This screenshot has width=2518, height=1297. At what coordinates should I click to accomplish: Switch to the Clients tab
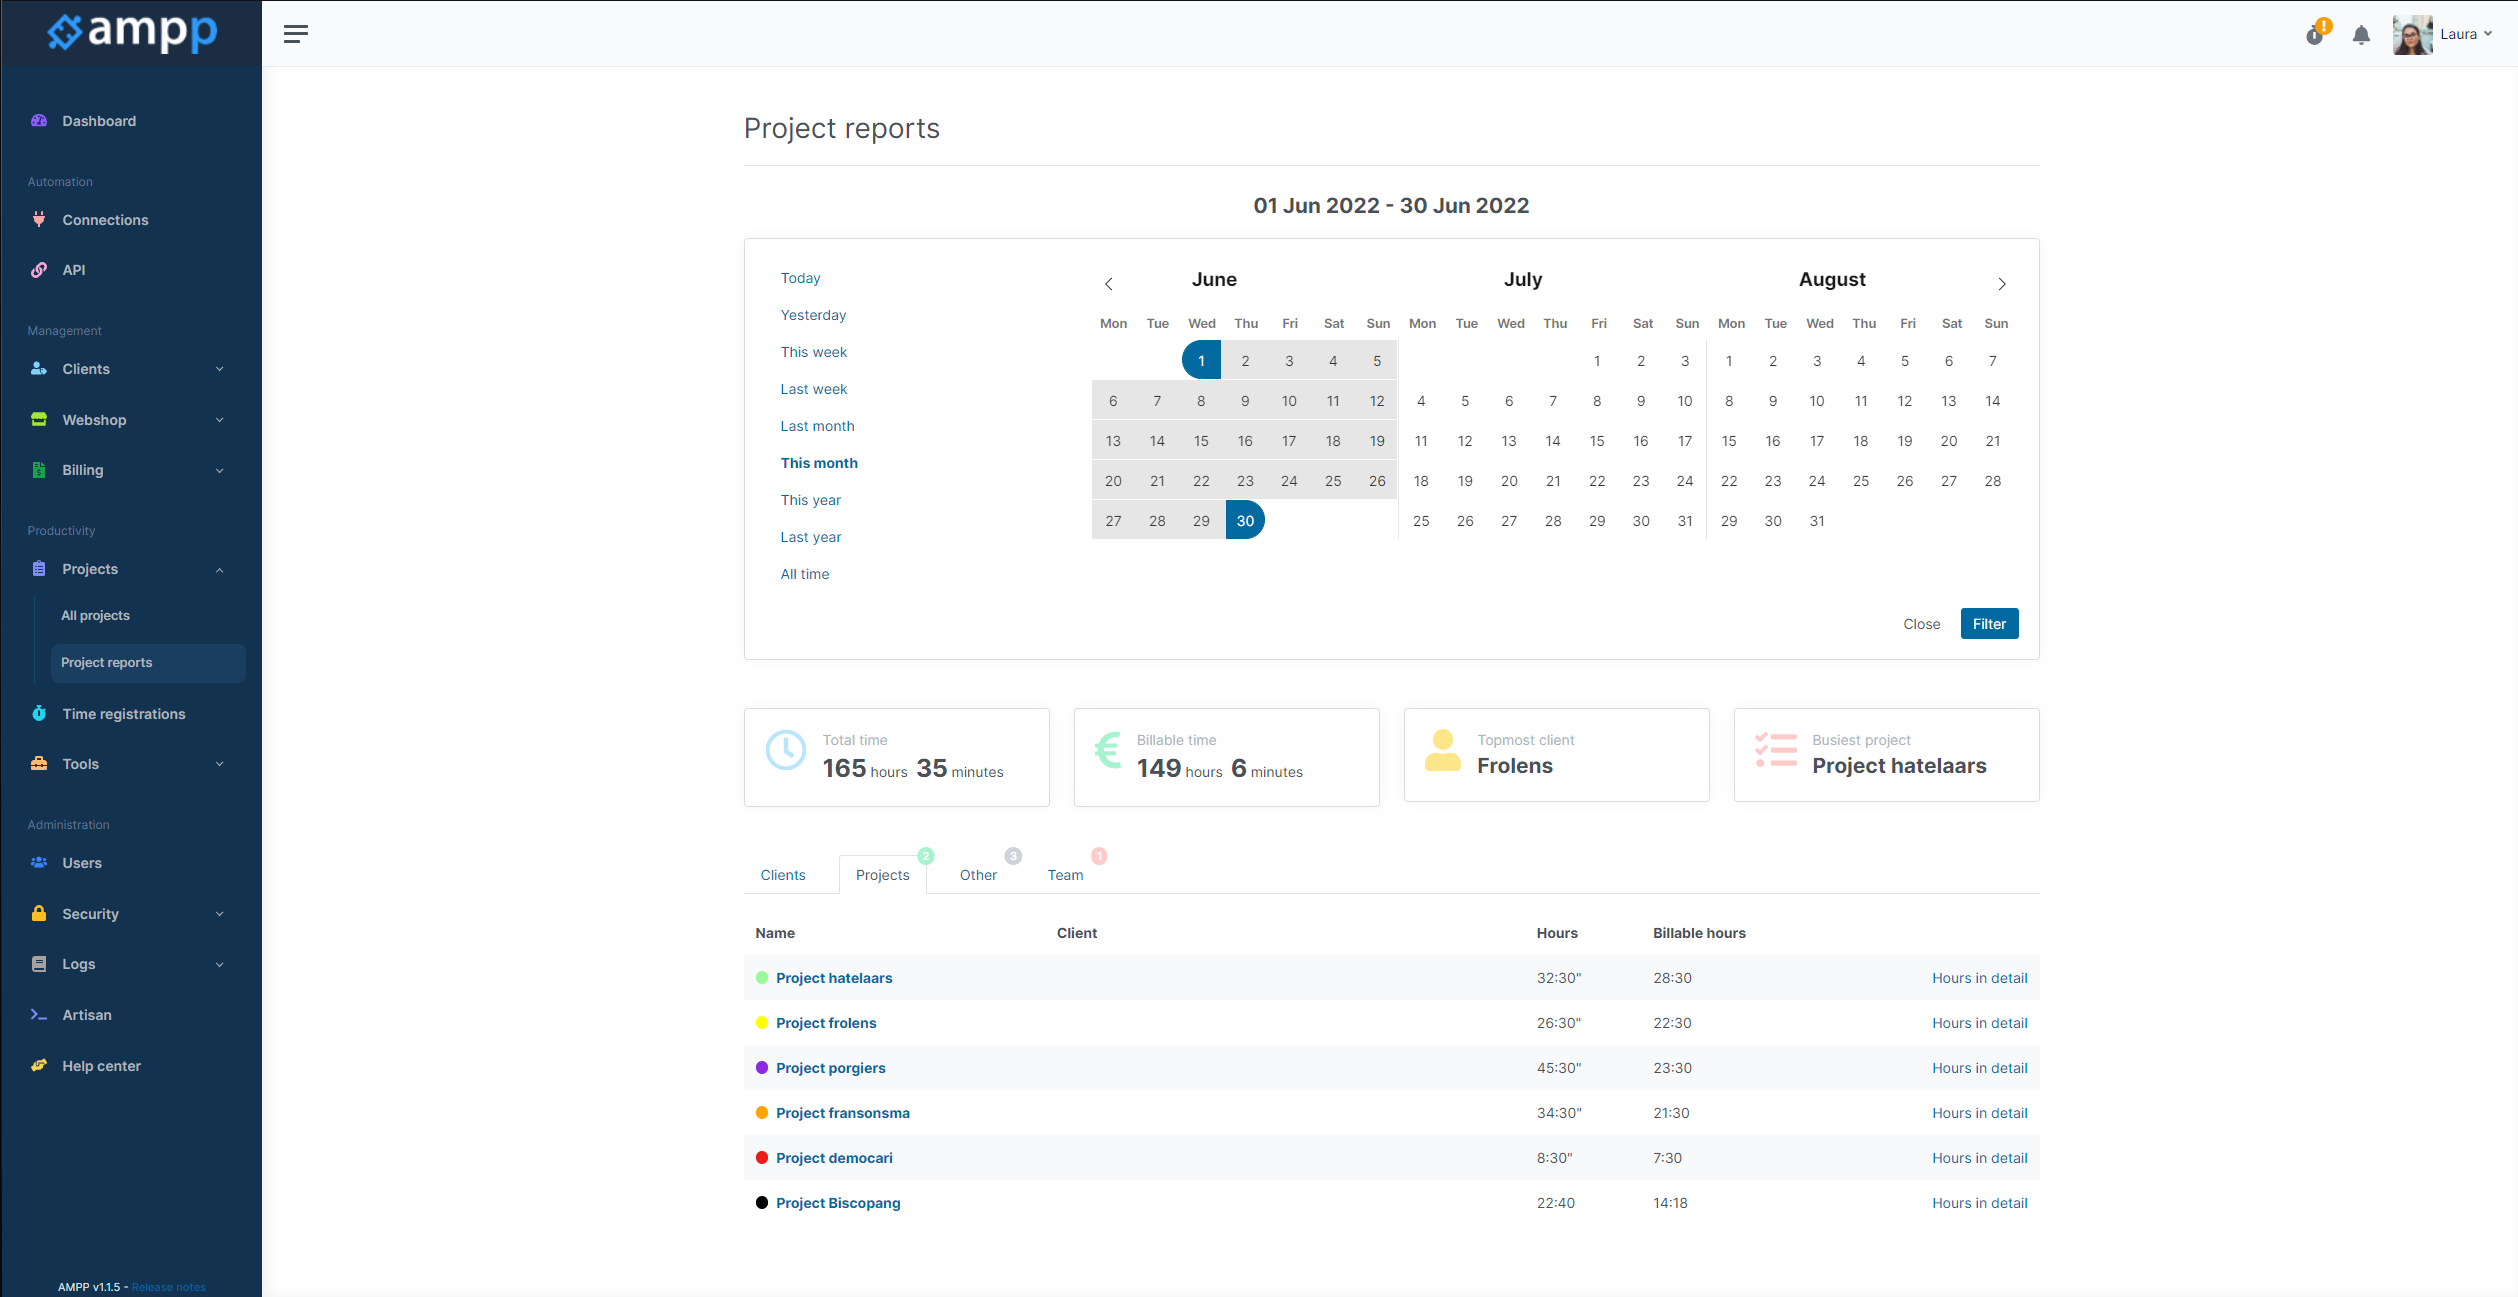pos(782,875)
